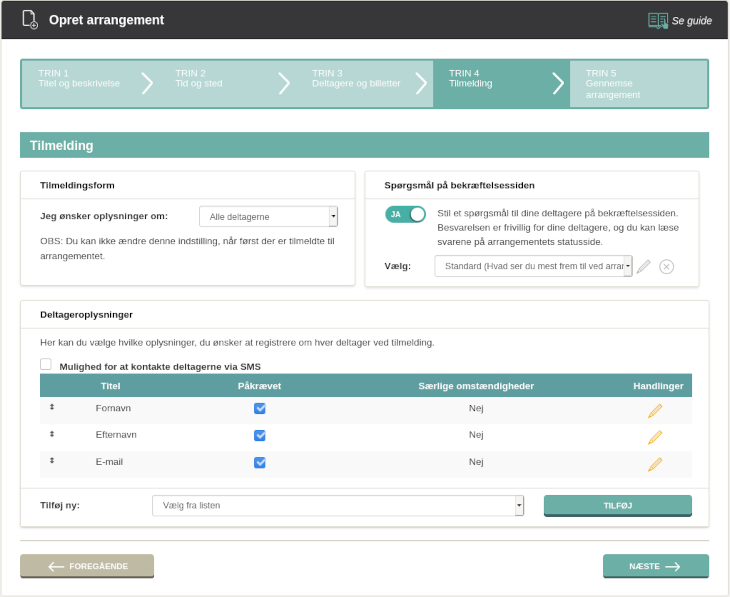Click the NÆSTE button
This screenshot has height=597, width=730.
[655, 566]
